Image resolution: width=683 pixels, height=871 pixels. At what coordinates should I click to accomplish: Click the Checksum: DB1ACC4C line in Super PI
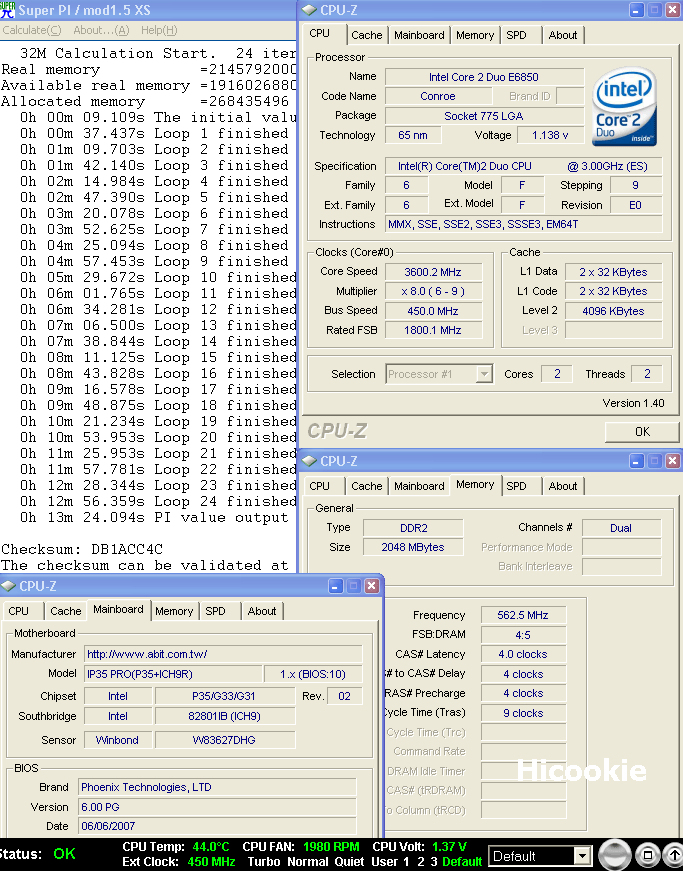[82, 549]
